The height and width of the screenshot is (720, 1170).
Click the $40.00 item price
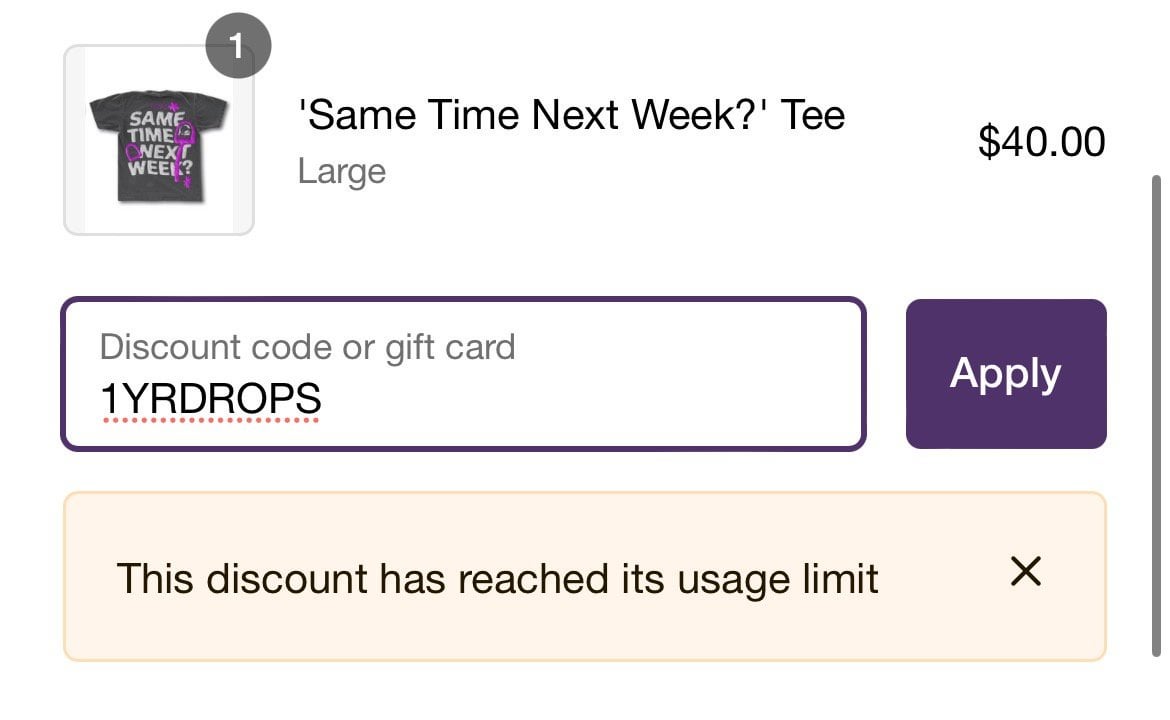(x=1041, y=141)
